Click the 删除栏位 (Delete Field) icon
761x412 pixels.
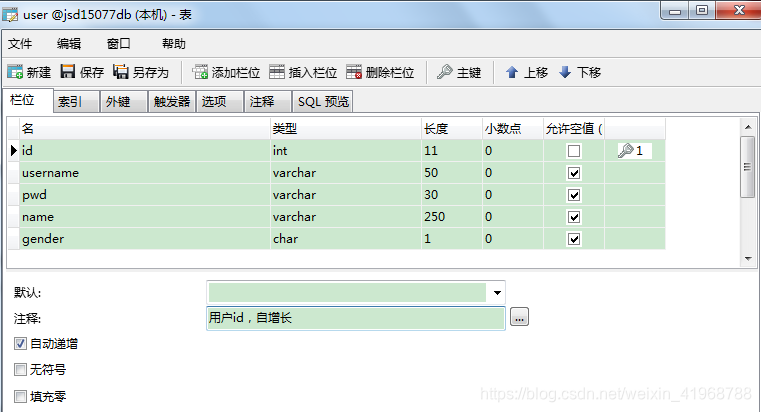(354, 72)
